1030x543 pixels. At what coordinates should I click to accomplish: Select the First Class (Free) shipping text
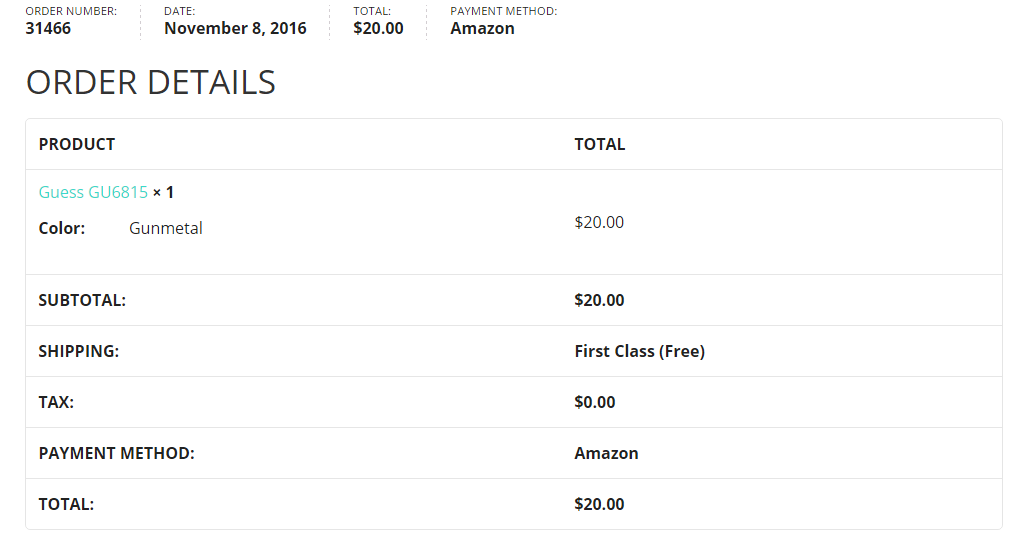tap(639, 351)
